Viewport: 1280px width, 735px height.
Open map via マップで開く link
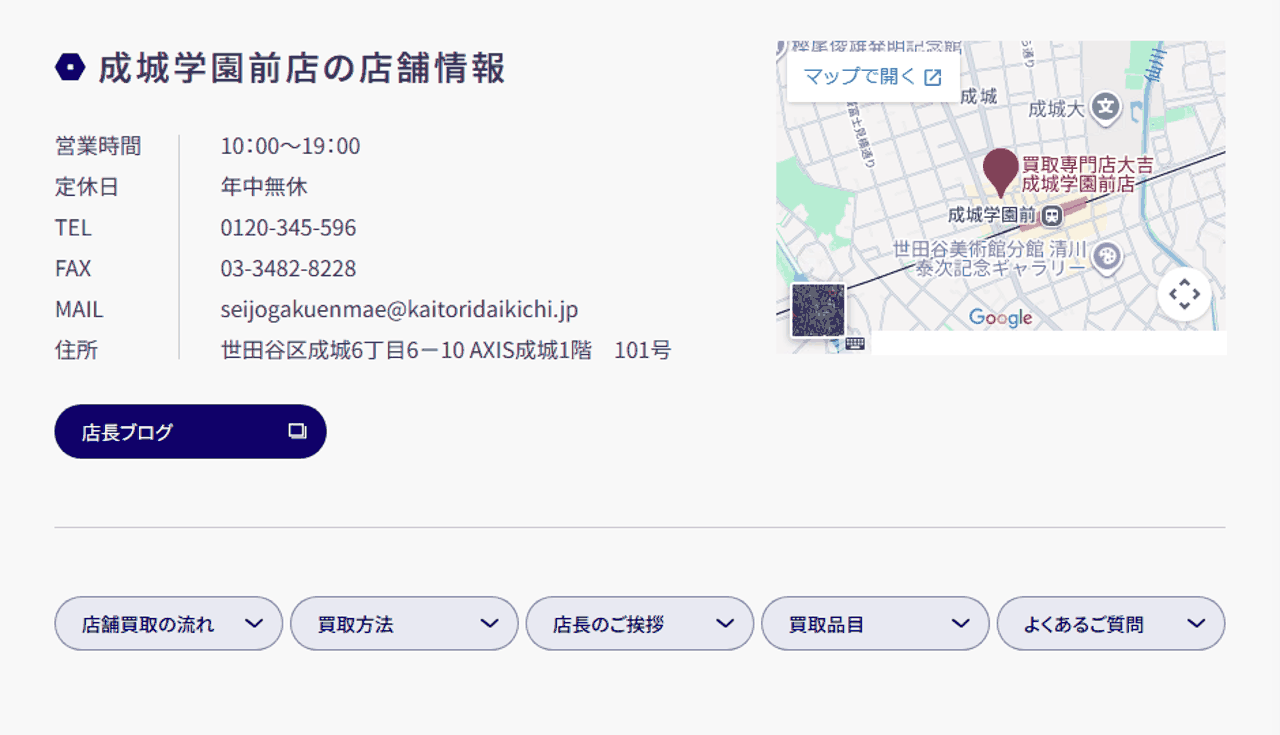(x=873, y=77)
